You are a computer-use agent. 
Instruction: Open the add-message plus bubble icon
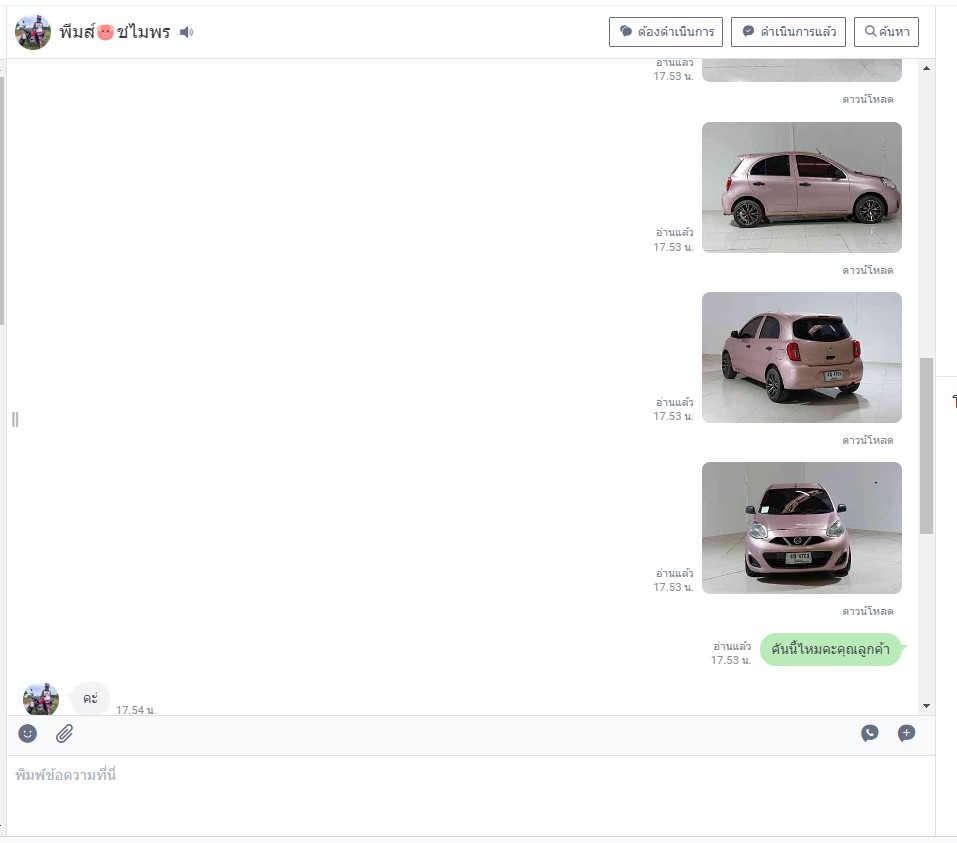click(906, 733)
